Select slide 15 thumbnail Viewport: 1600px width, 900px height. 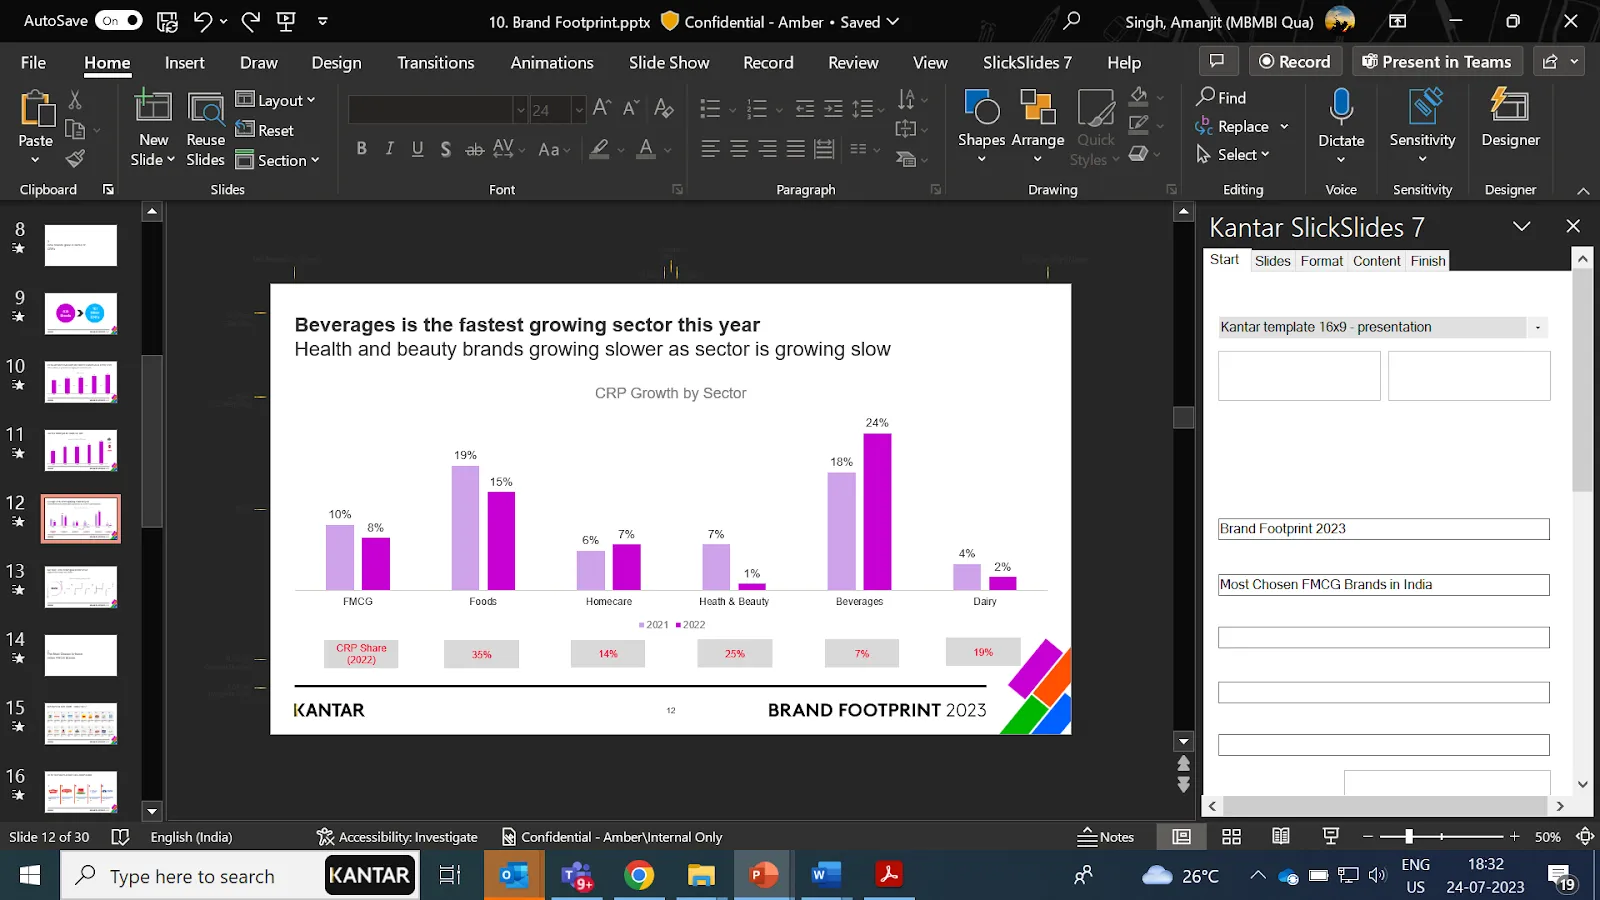tap(81, 723)
